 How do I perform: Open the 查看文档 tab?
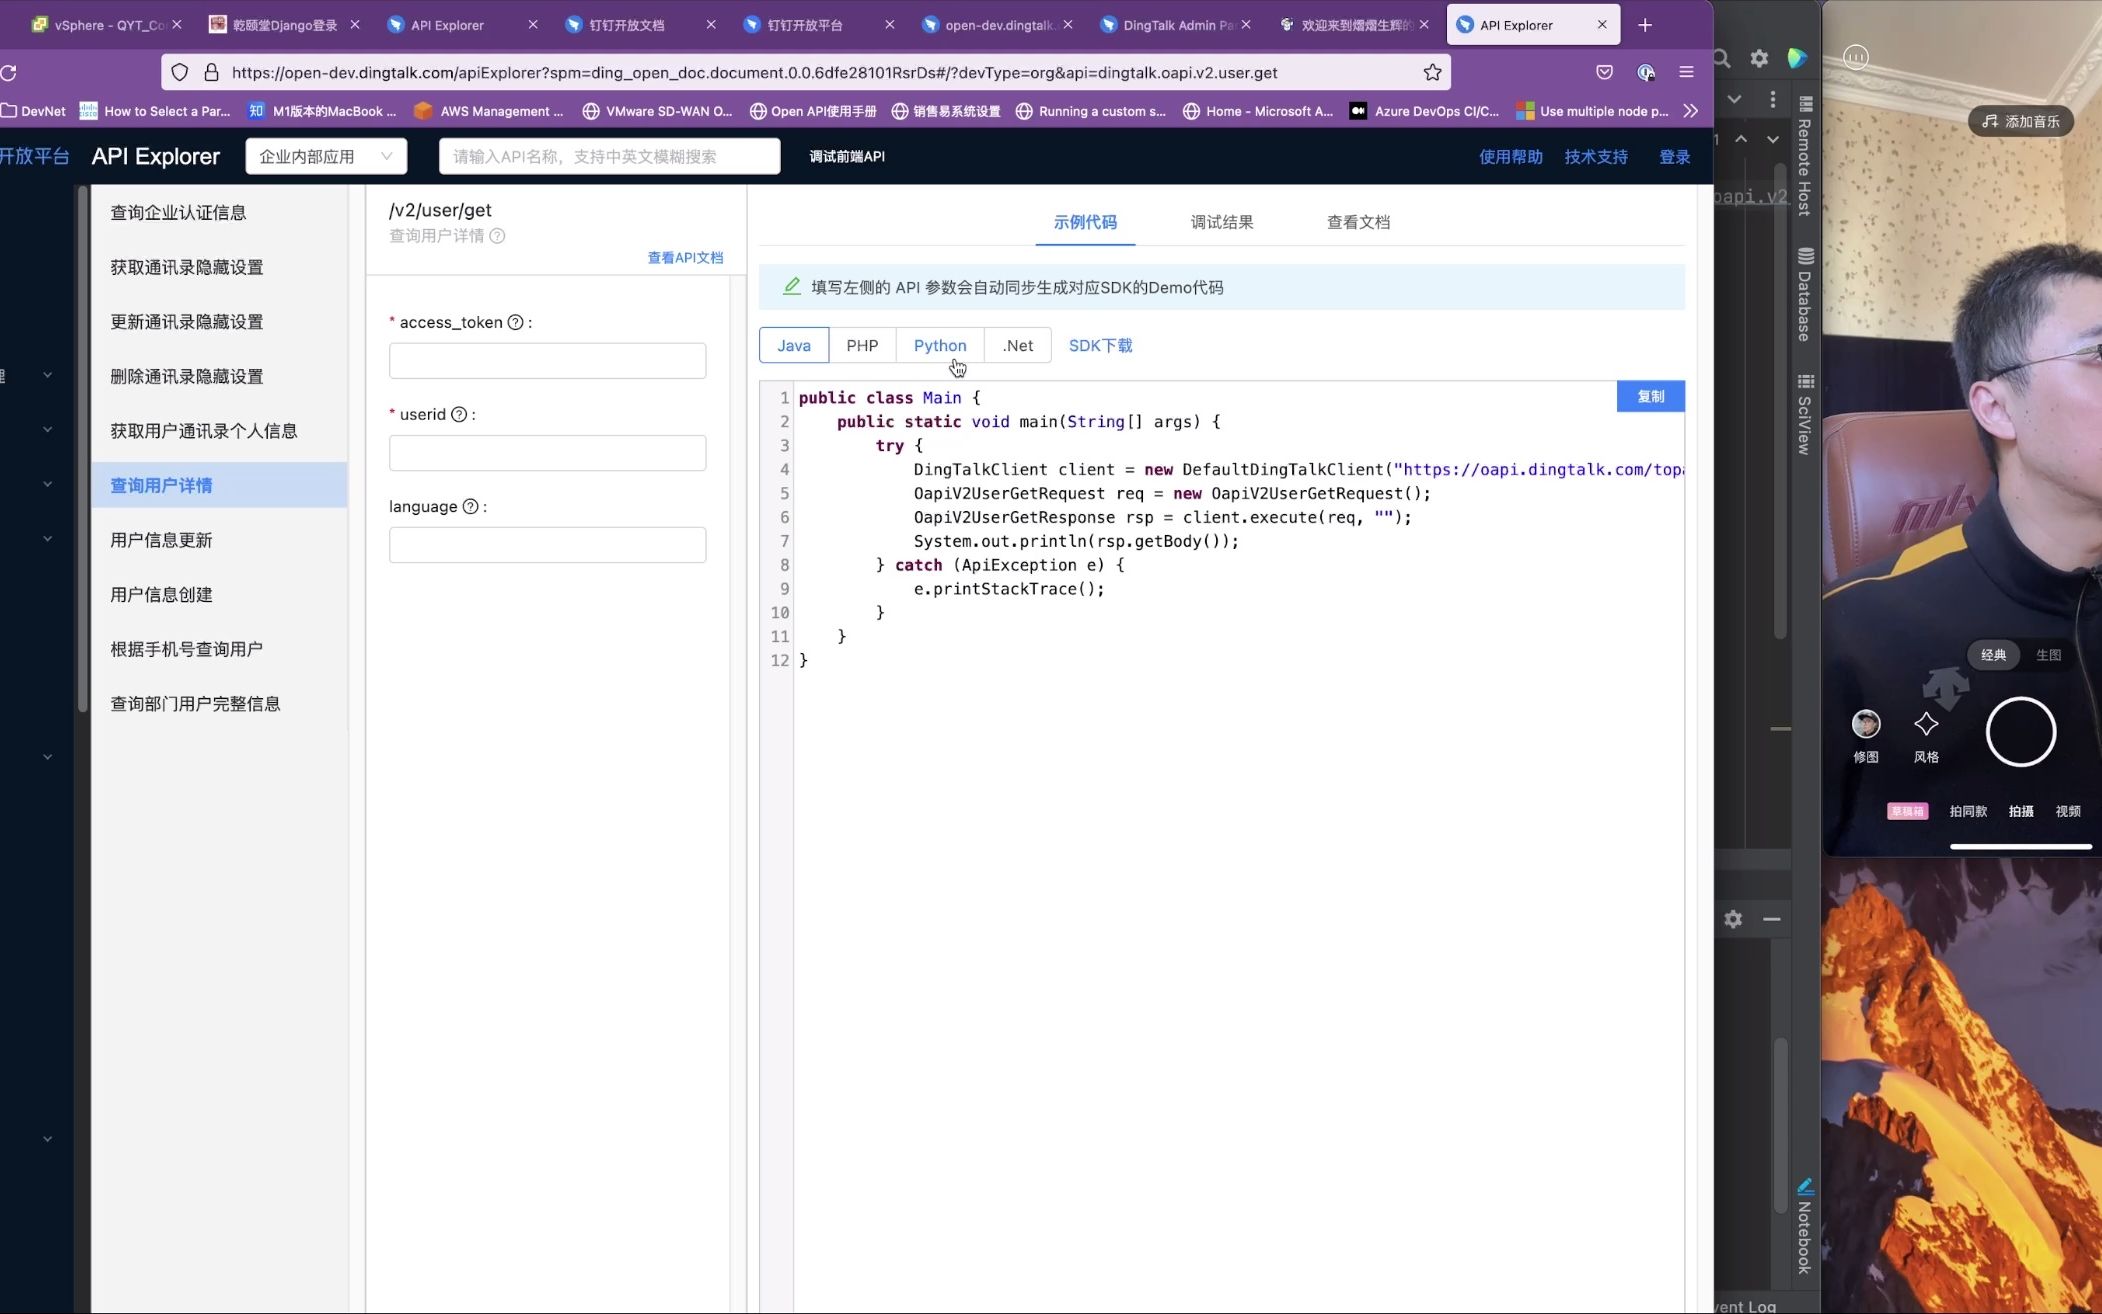coord(1357,222)
